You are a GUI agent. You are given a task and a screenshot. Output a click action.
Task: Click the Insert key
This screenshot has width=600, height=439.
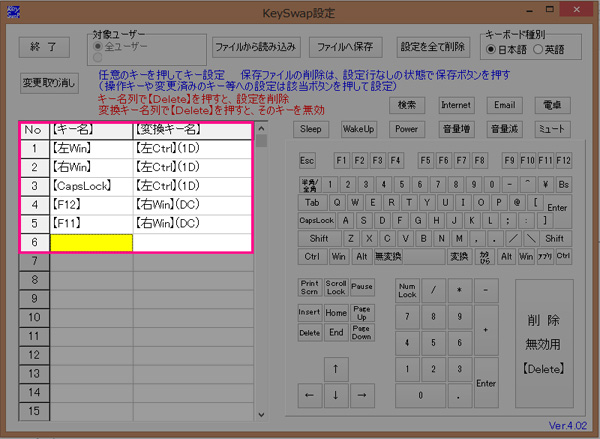click(x=310, y=312)
